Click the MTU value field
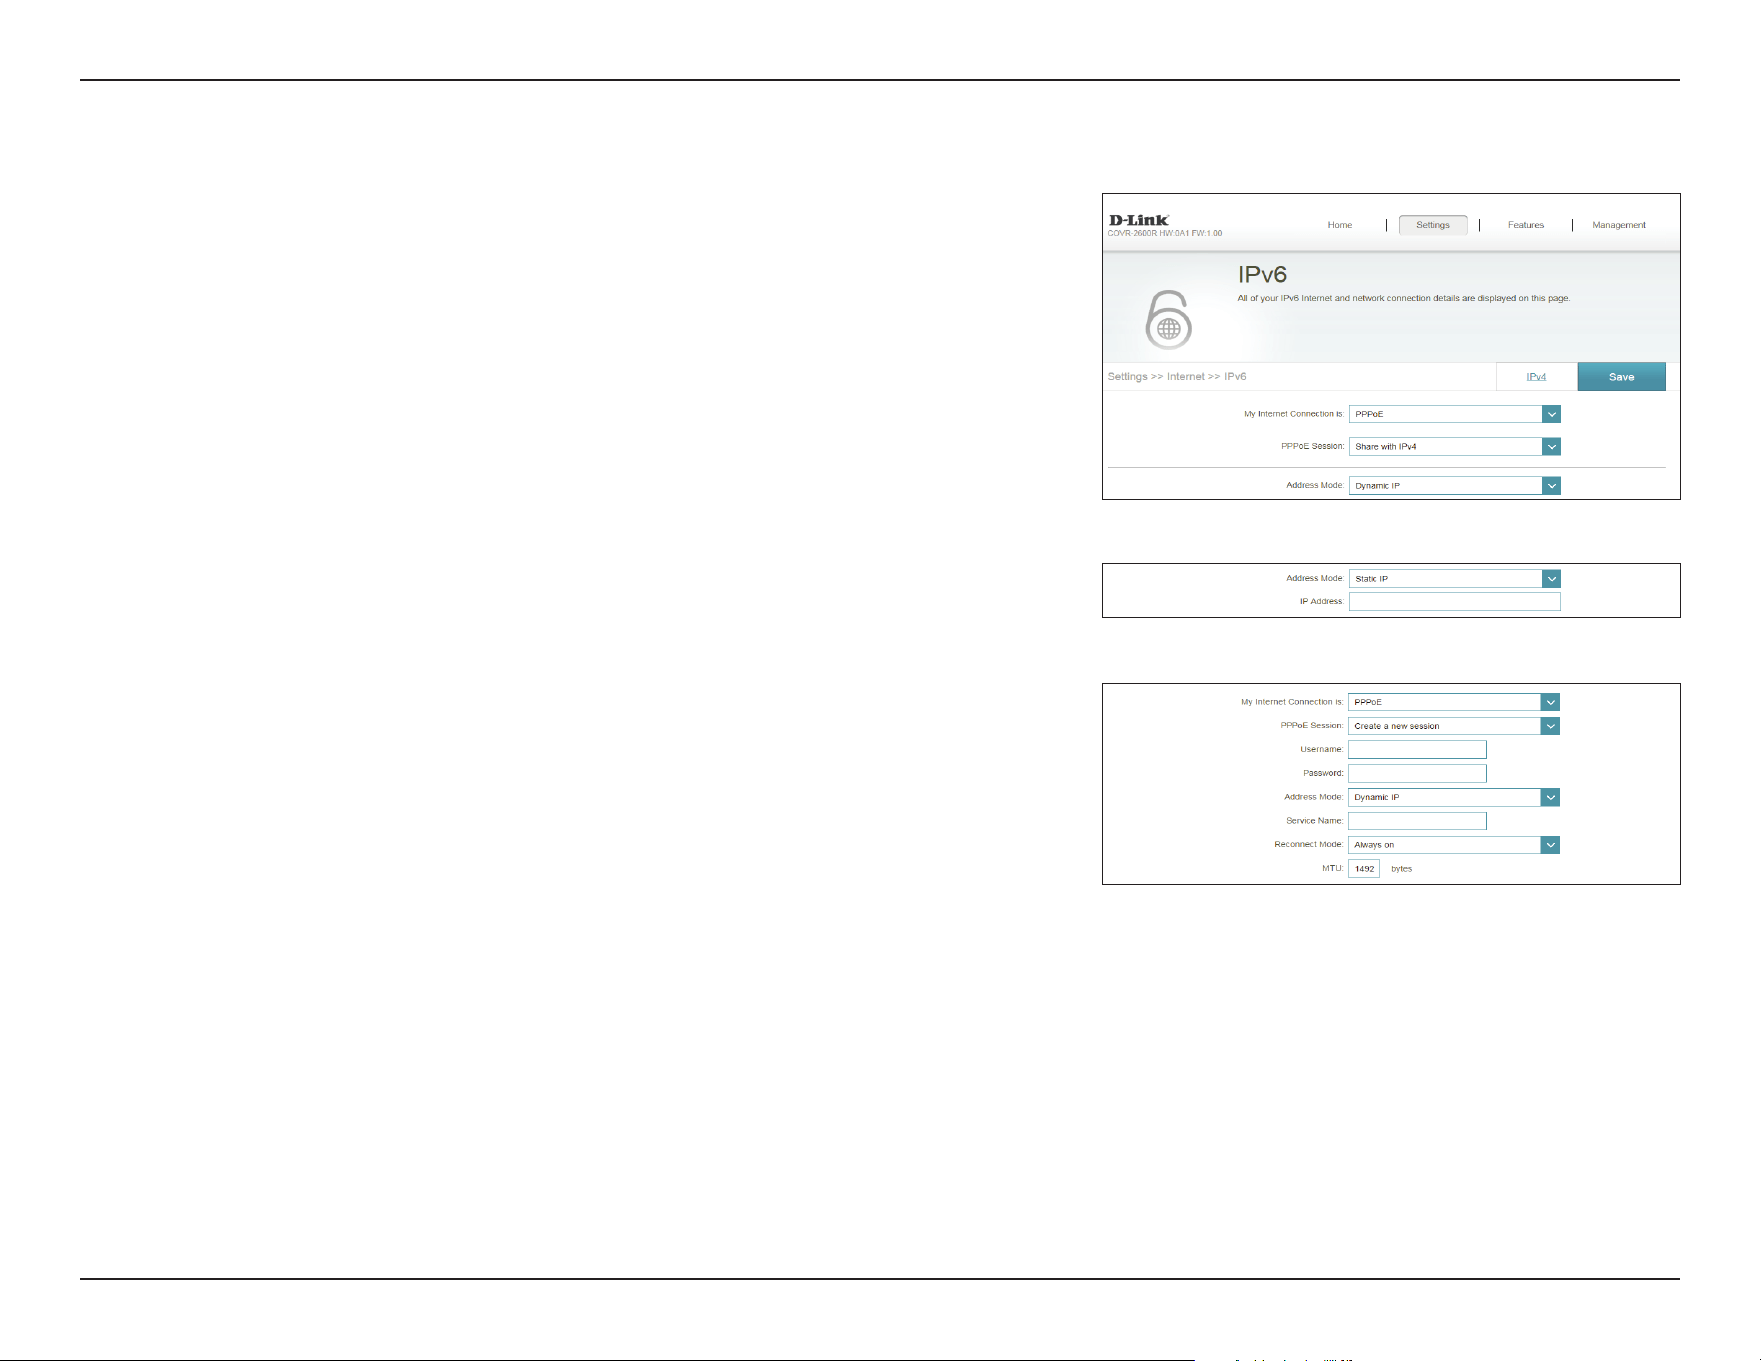The image size is (1761, 1361). pos(1364,869)
